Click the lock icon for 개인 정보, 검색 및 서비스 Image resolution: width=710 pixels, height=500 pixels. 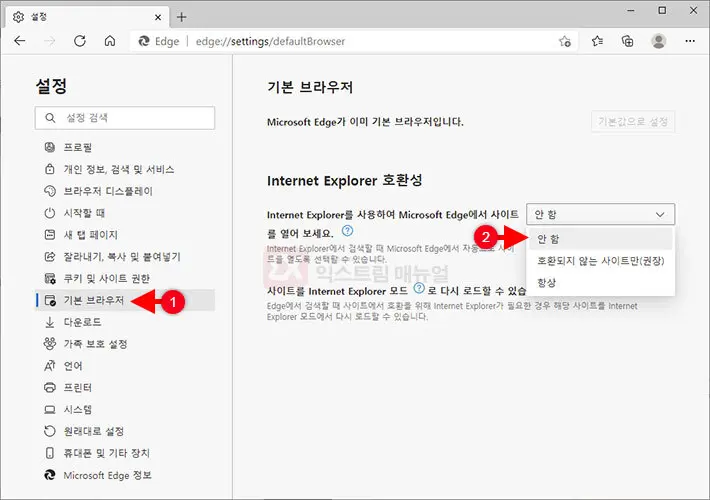tap(50, 169)
